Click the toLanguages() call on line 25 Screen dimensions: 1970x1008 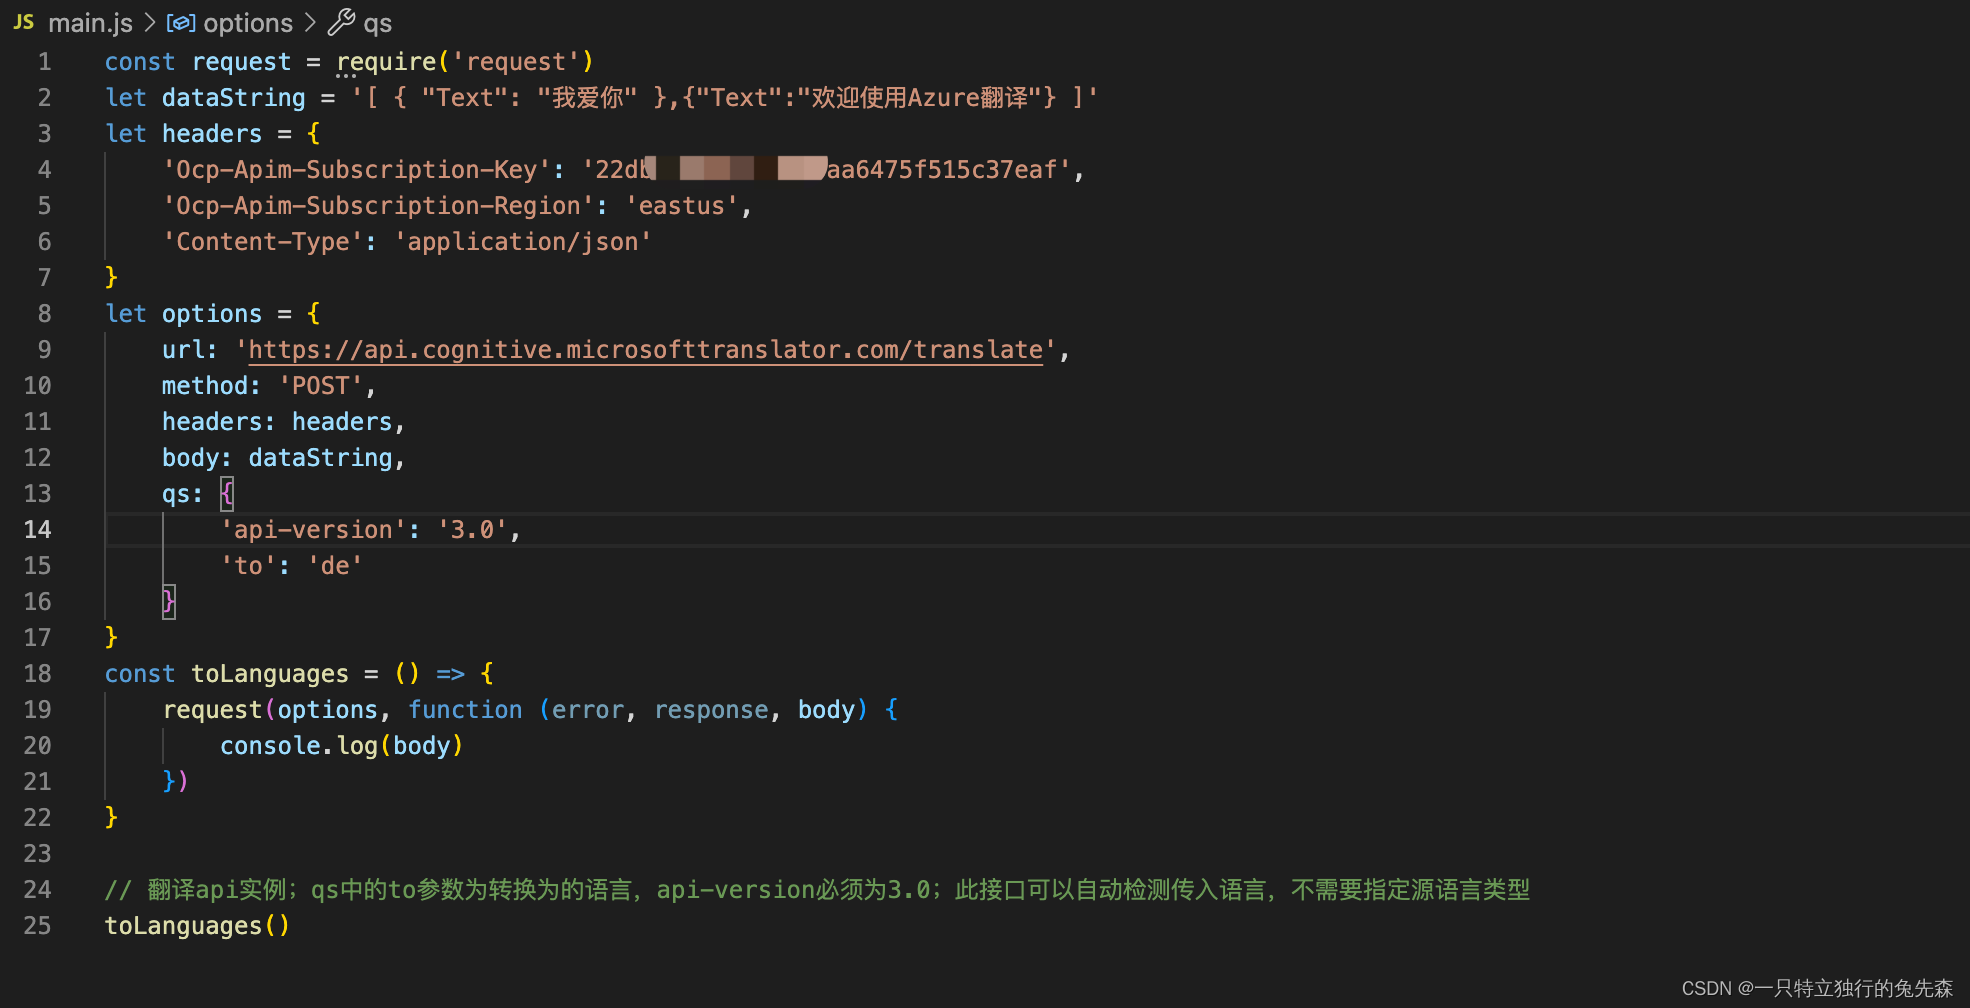pos(196,925)
